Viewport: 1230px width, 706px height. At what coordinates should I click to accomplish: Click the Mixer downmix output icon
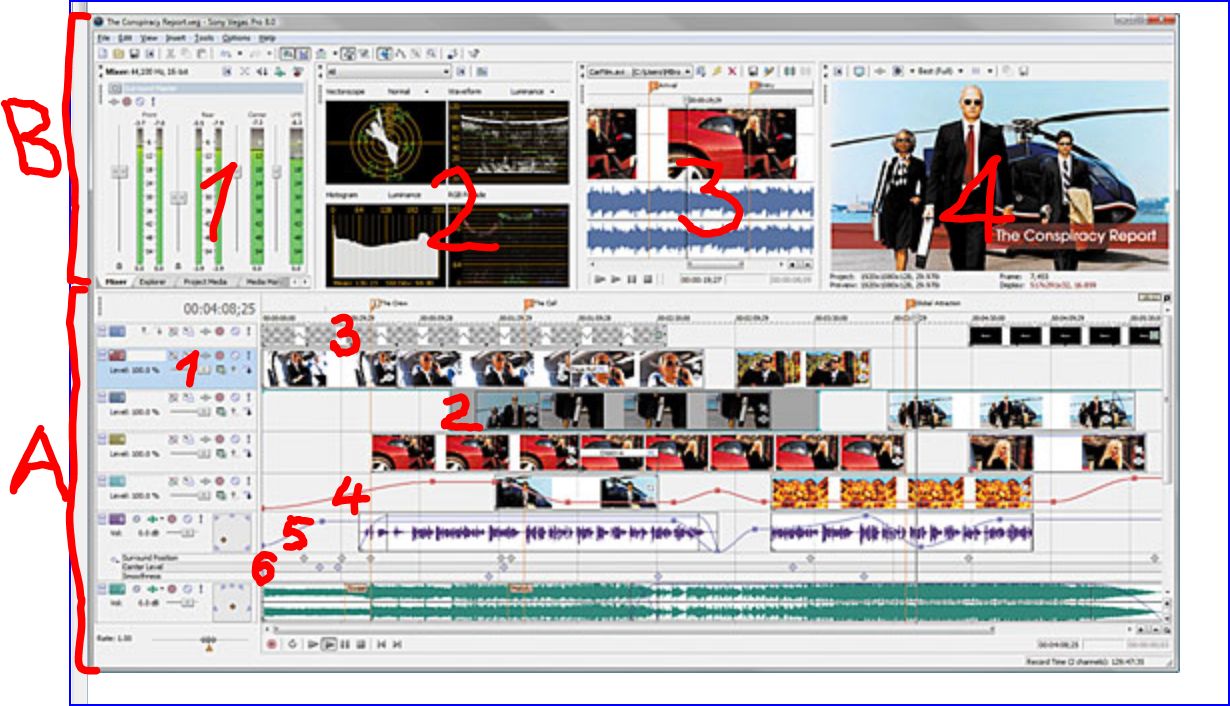[x=244, y=72]
